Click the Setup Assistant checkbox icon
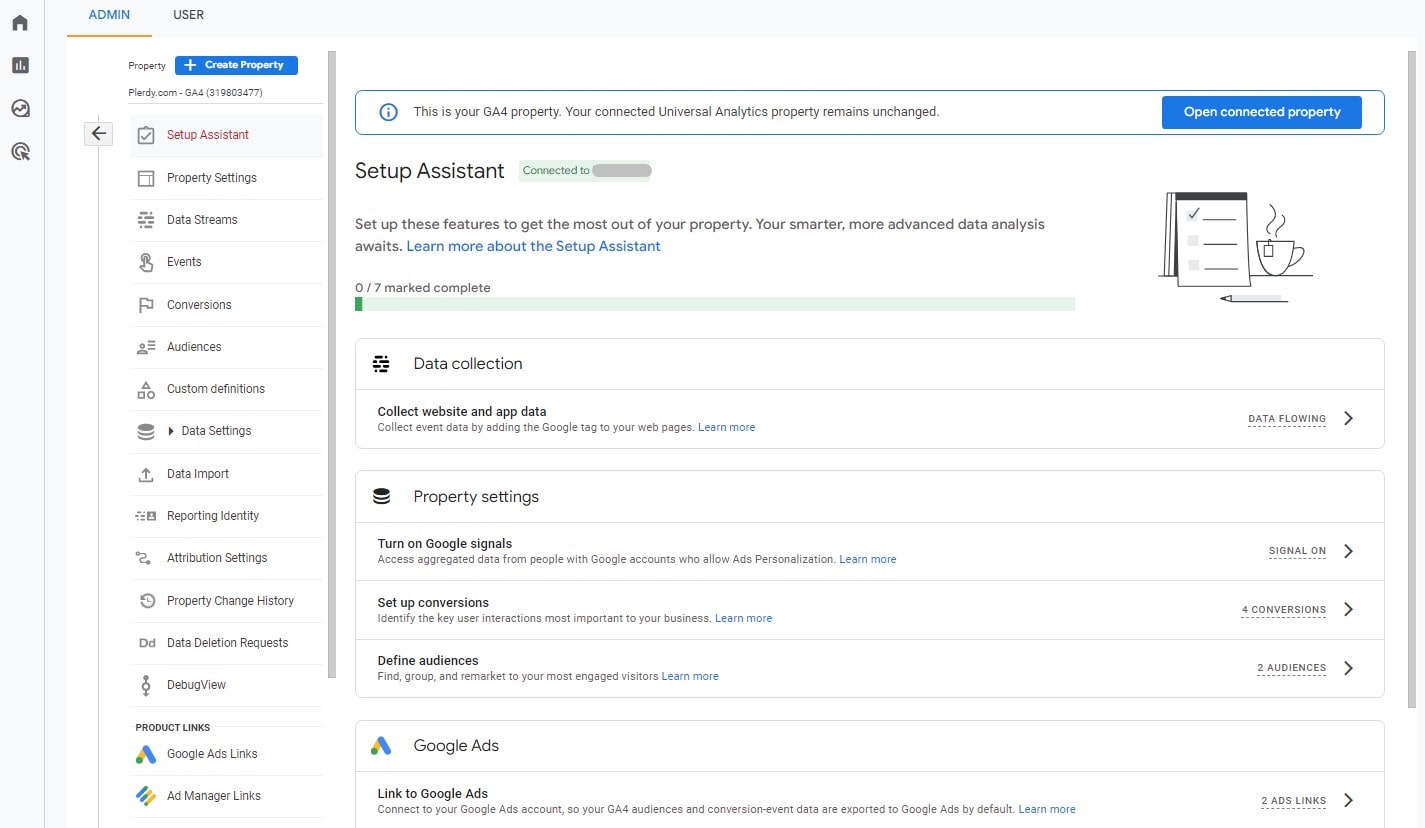 pos(146,135)
